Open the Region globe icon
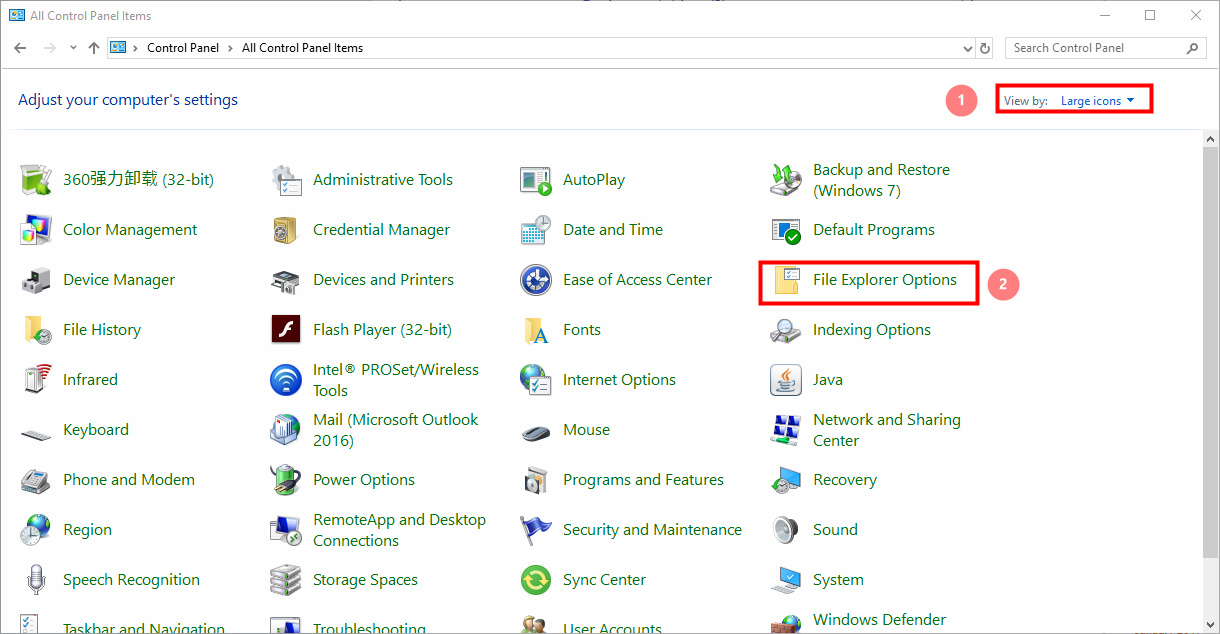 coord(36,530)
